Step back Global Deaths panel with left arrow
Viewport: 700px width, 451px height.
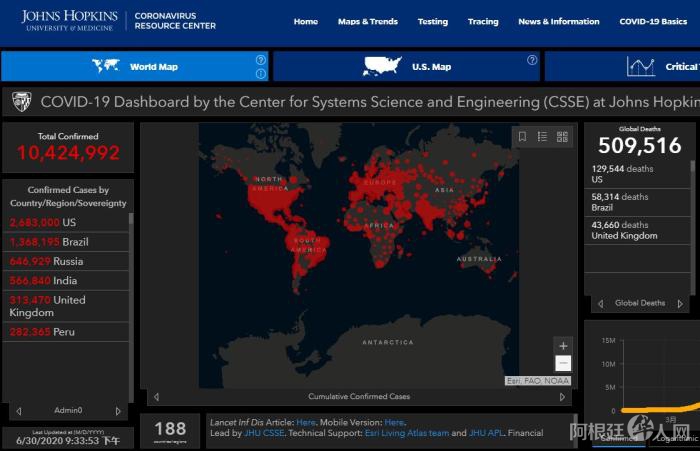tap(600, 303)
